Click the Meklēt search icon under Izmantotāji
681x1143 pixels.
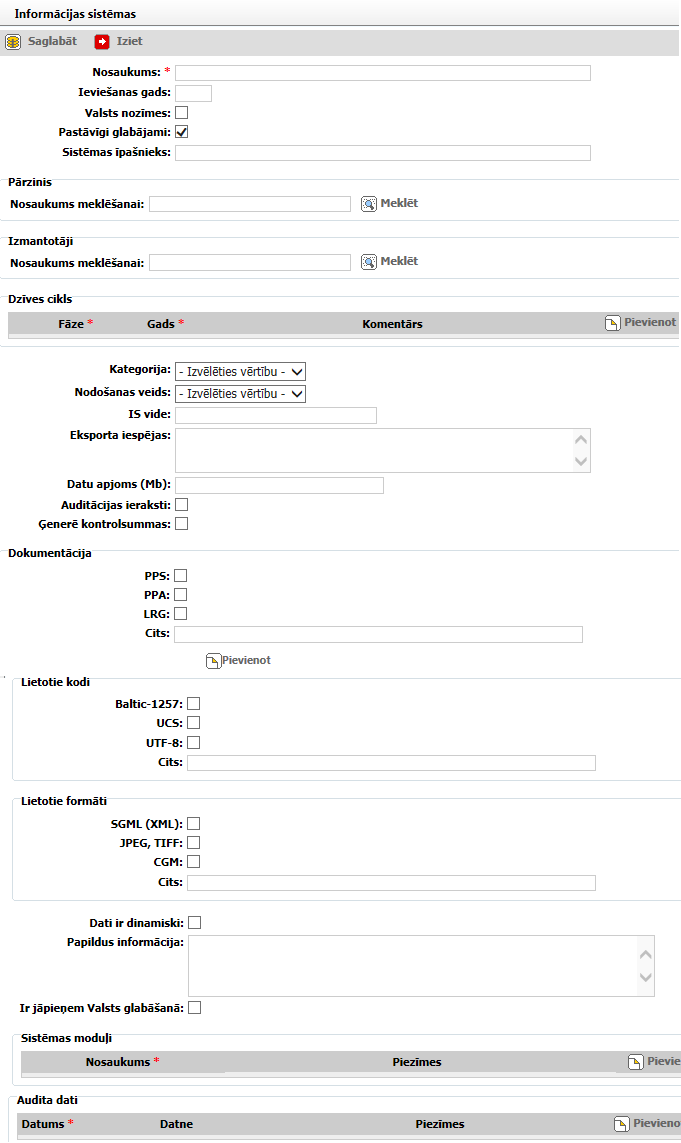pos(369,262)
